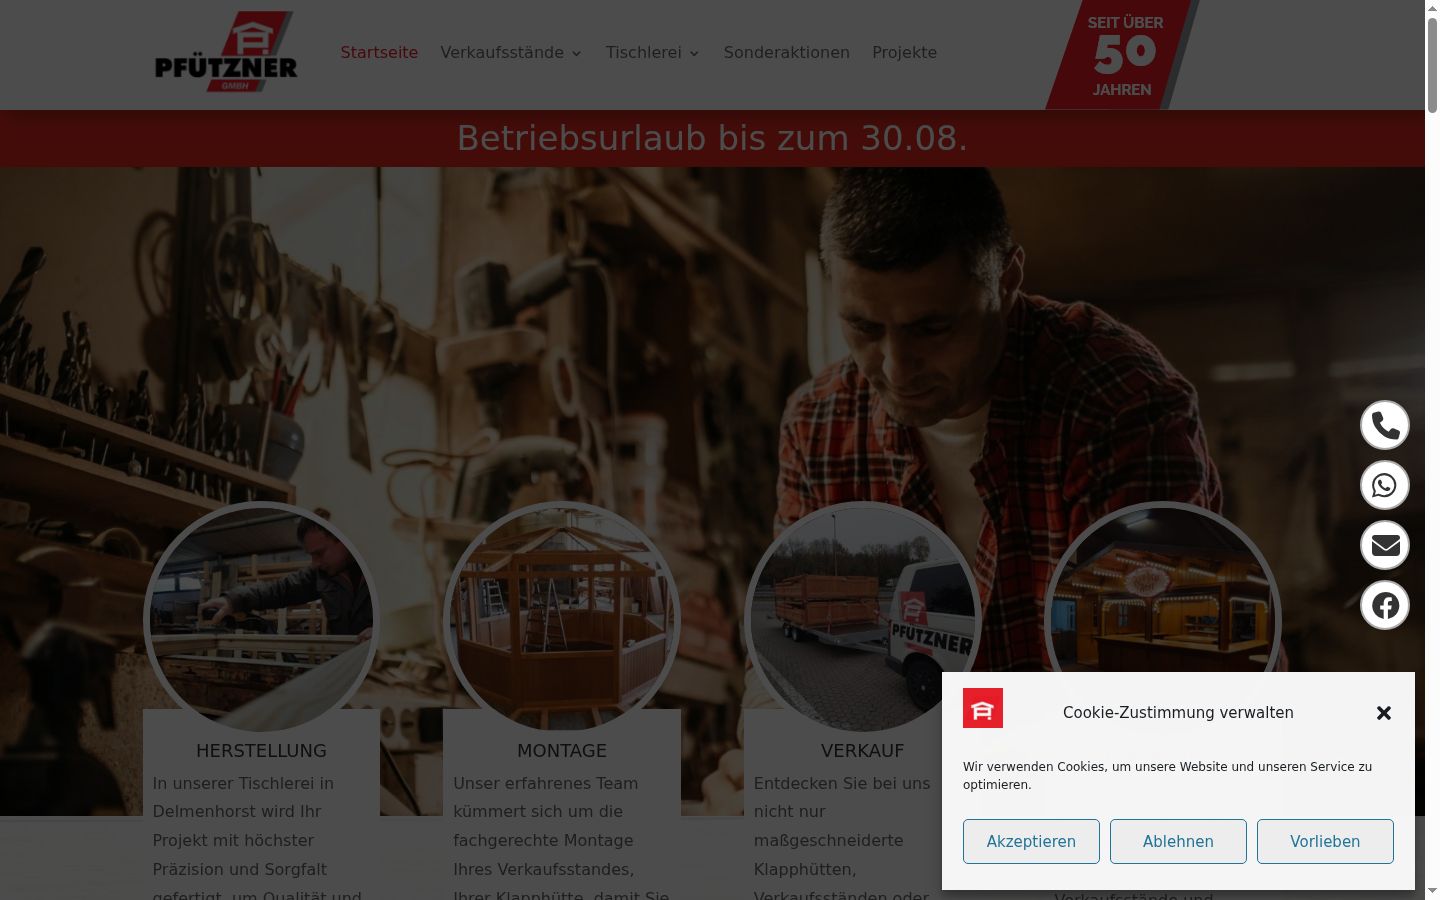
Task: Select Projekte in the navigation
Action: point(904,52)
